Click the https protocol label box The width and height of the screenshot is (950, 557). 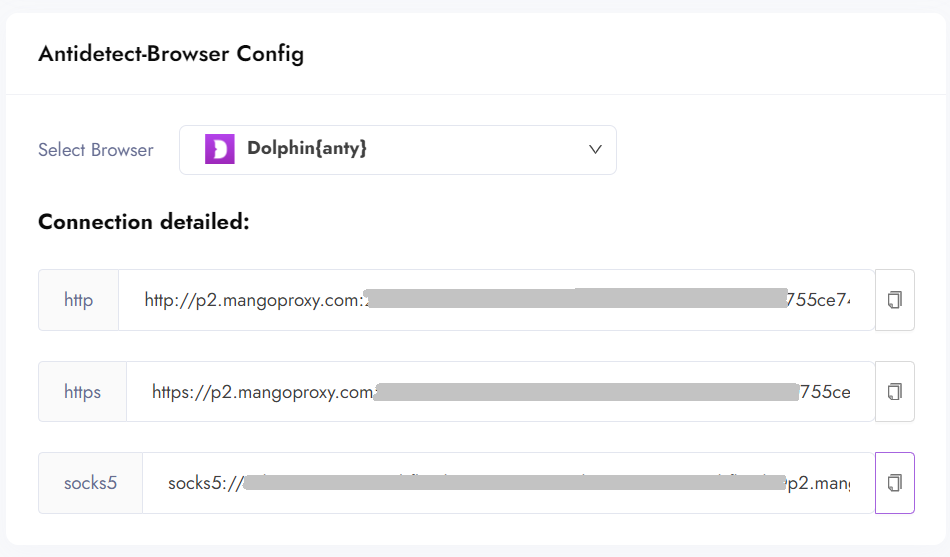tap(82, 391)
